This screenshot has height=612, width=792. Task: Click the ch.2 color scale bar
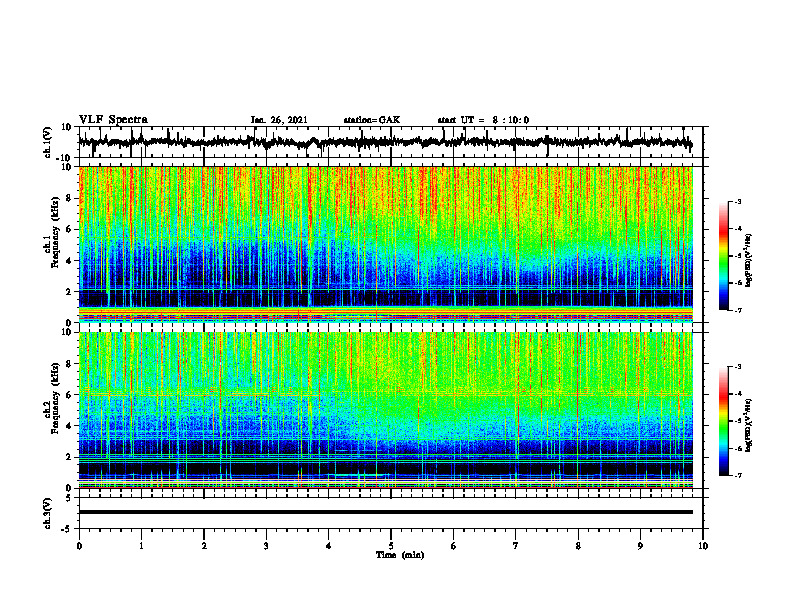click(724, 421)
